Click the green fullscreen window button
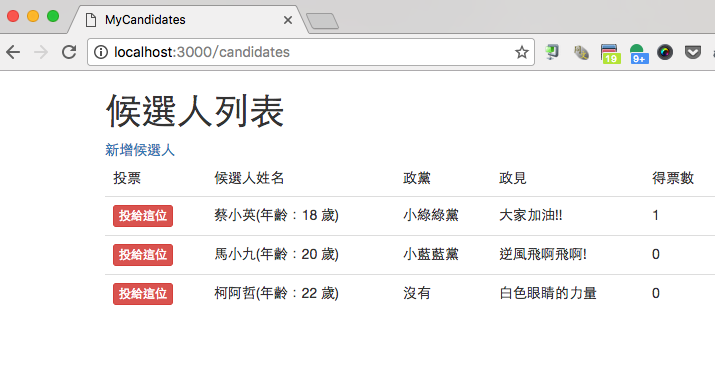The height and width of the screenshot is (371, 715). click(53, 16)
